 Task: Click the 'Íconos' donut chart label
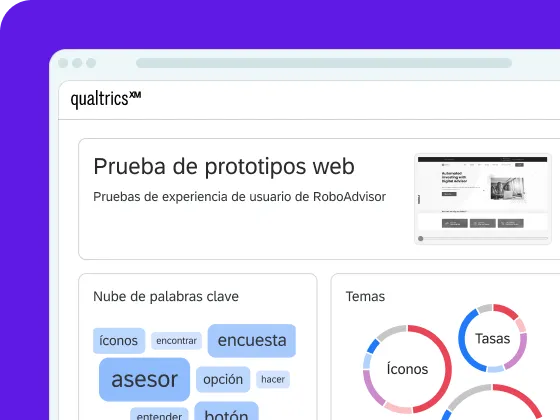(x=407, y=369)
